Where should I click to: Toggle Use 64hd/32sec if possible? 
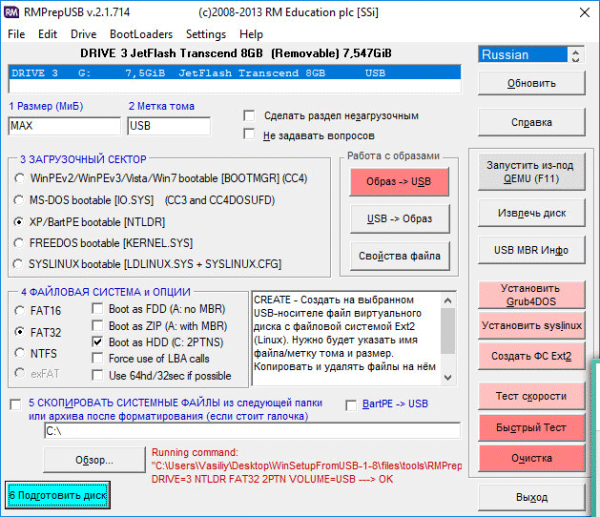[x=98, y=375]
